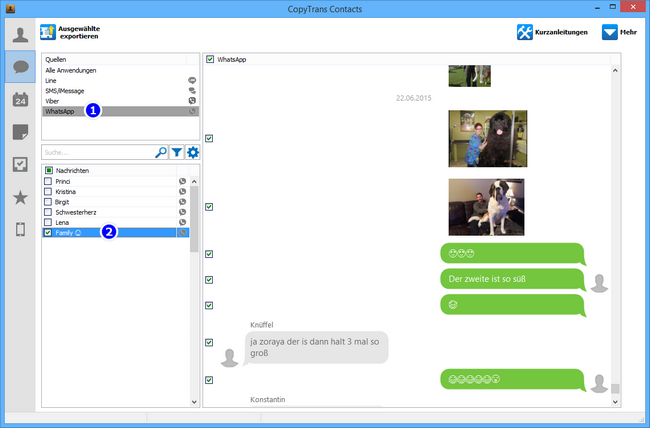
Task: Uncheck the Family conversation checkbox
Action: point(48,232)
